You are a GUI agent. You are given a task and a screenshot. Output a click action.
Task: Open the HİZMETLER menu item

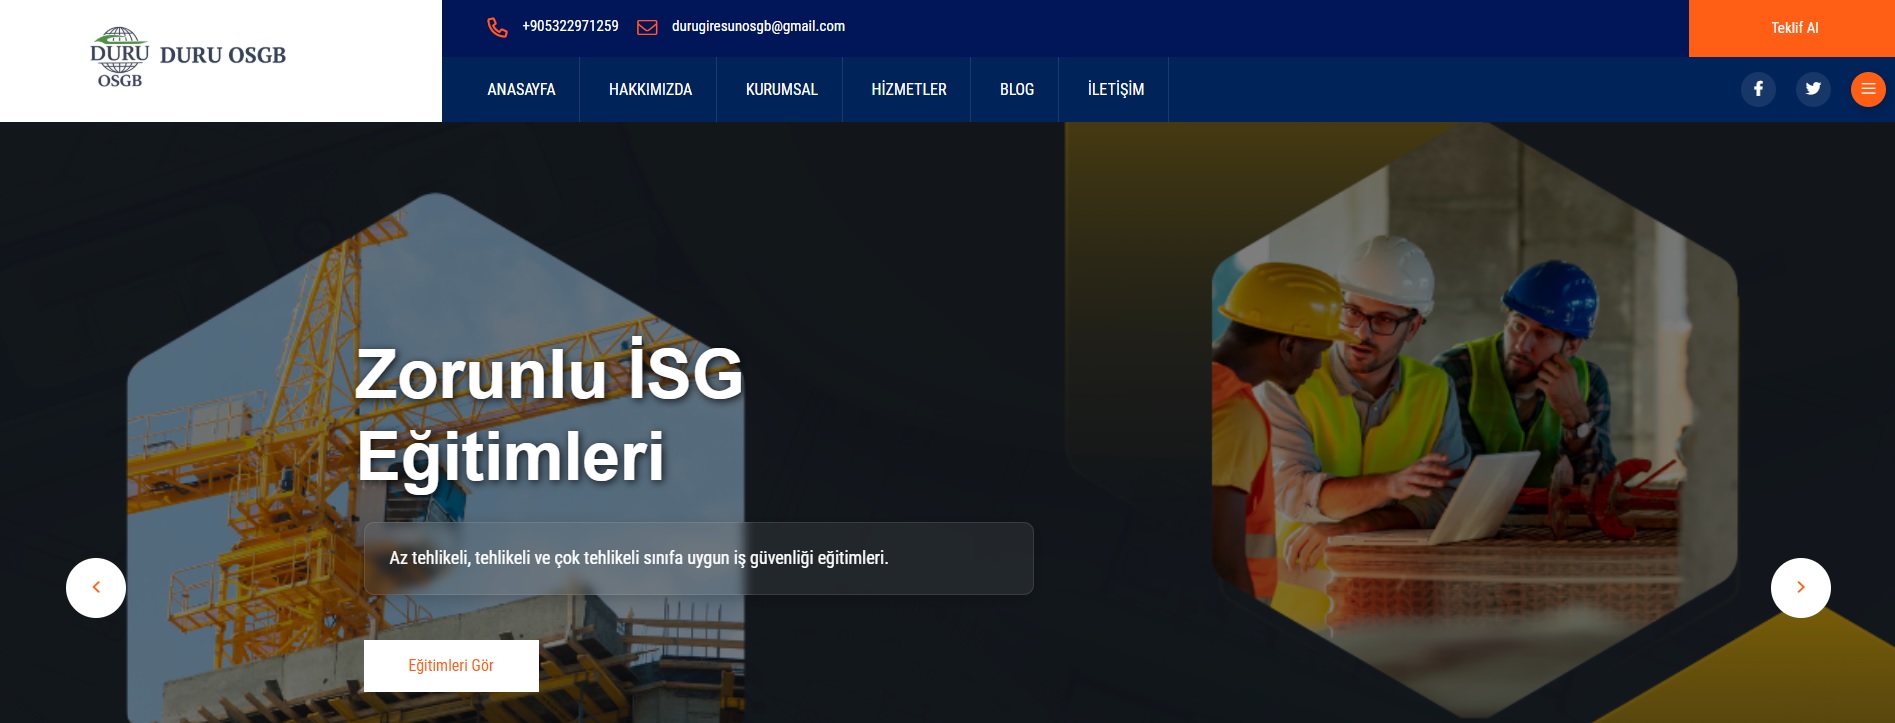[x=908, y=90]
